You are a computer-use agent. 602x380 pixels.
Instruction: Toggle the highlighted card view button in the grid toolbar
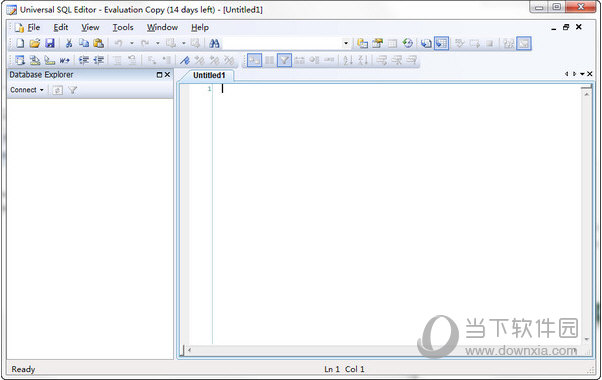(254, 60)
